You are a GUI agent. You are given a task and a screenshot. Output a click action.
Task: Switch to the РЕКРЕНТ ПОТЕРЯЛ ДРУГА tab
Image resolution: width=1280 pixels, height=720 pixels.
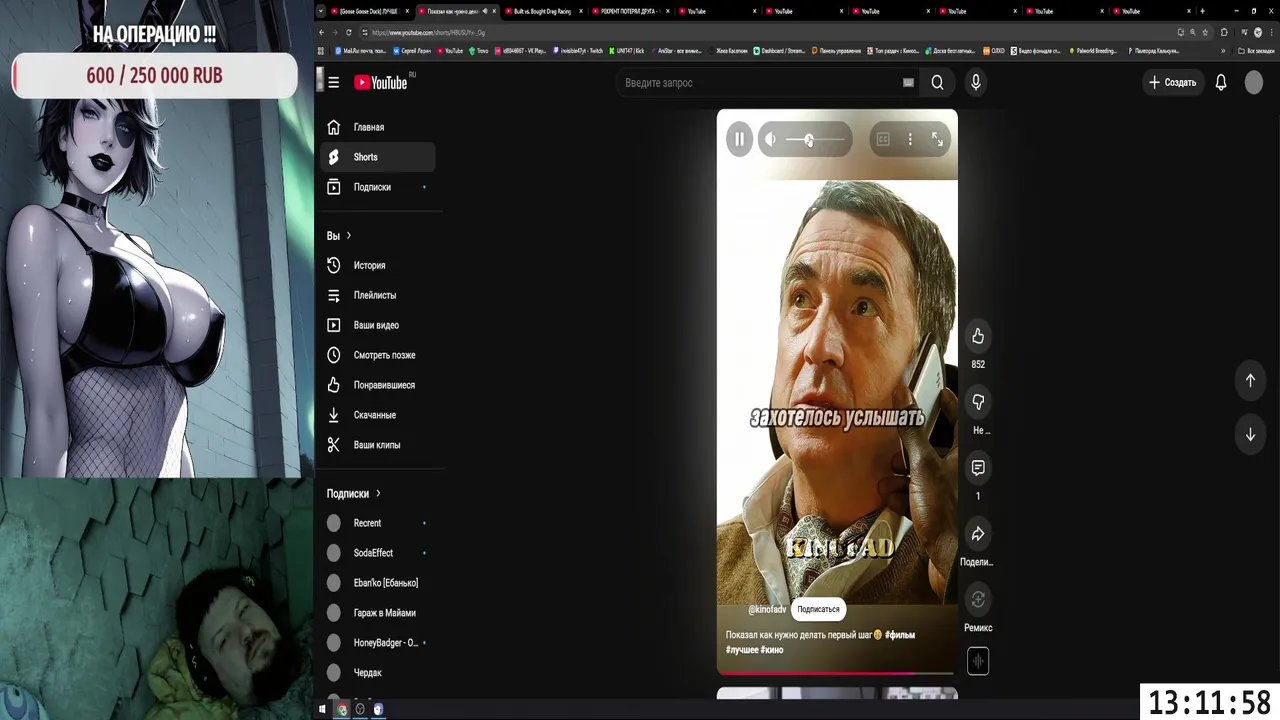click(x=629, y=11)
